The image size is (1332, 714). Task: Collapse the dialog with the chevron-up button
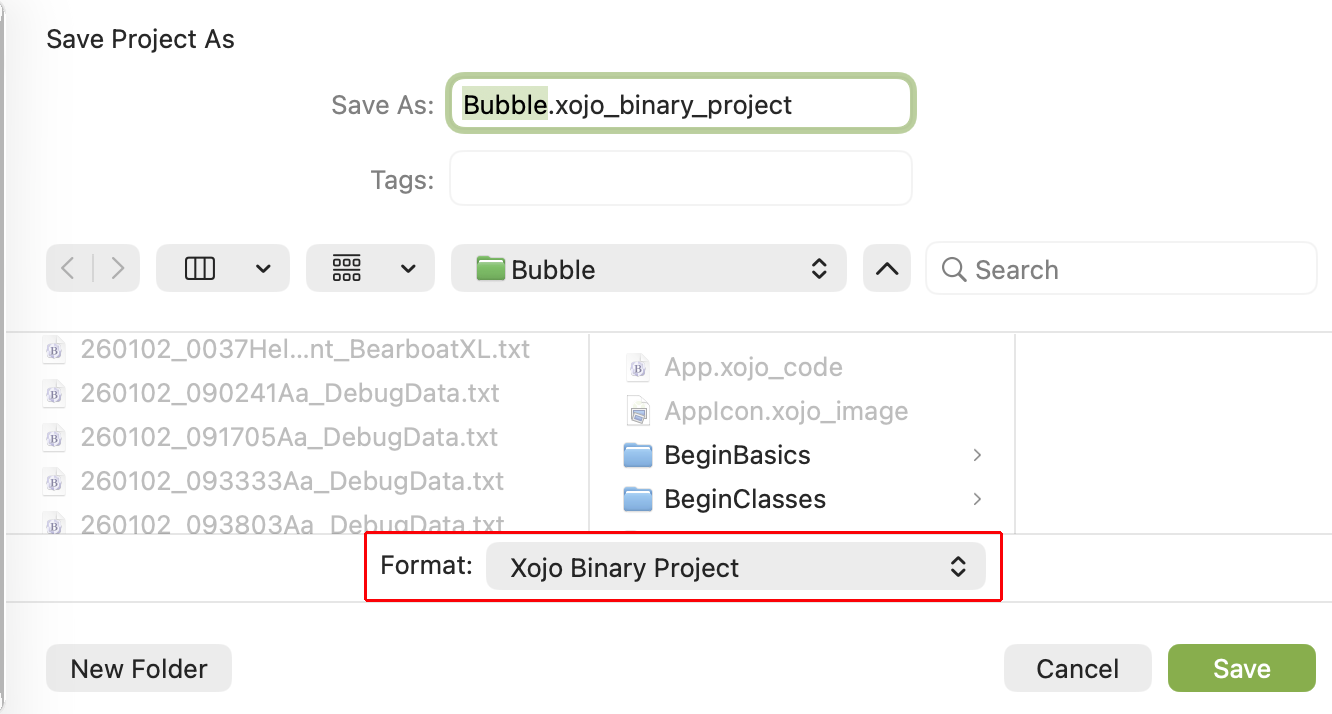pyautogui.click(x=886, y=269)
